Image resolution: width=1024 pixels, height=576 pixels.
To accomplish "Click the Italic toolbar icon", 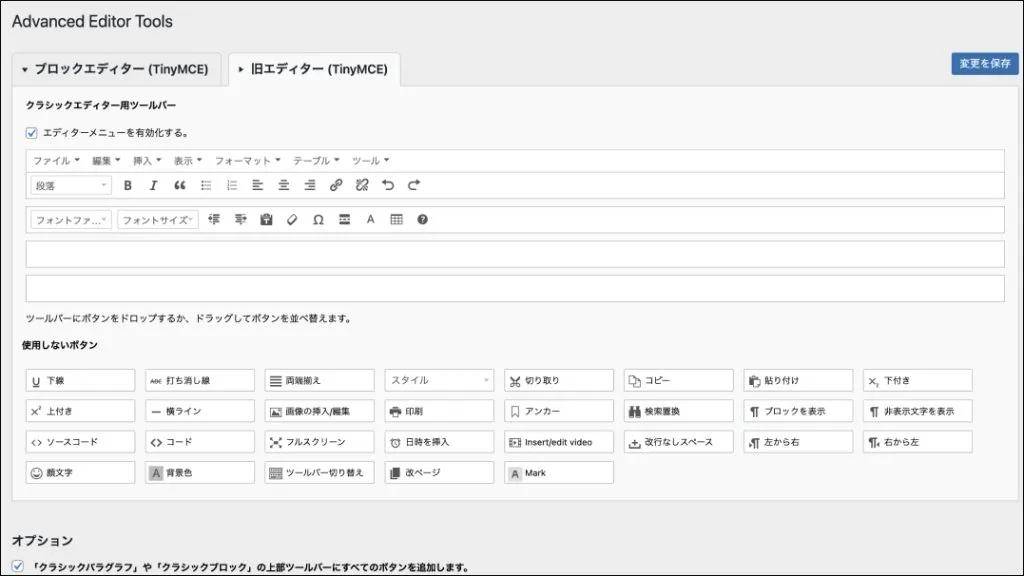I will [x=153, y=185].
